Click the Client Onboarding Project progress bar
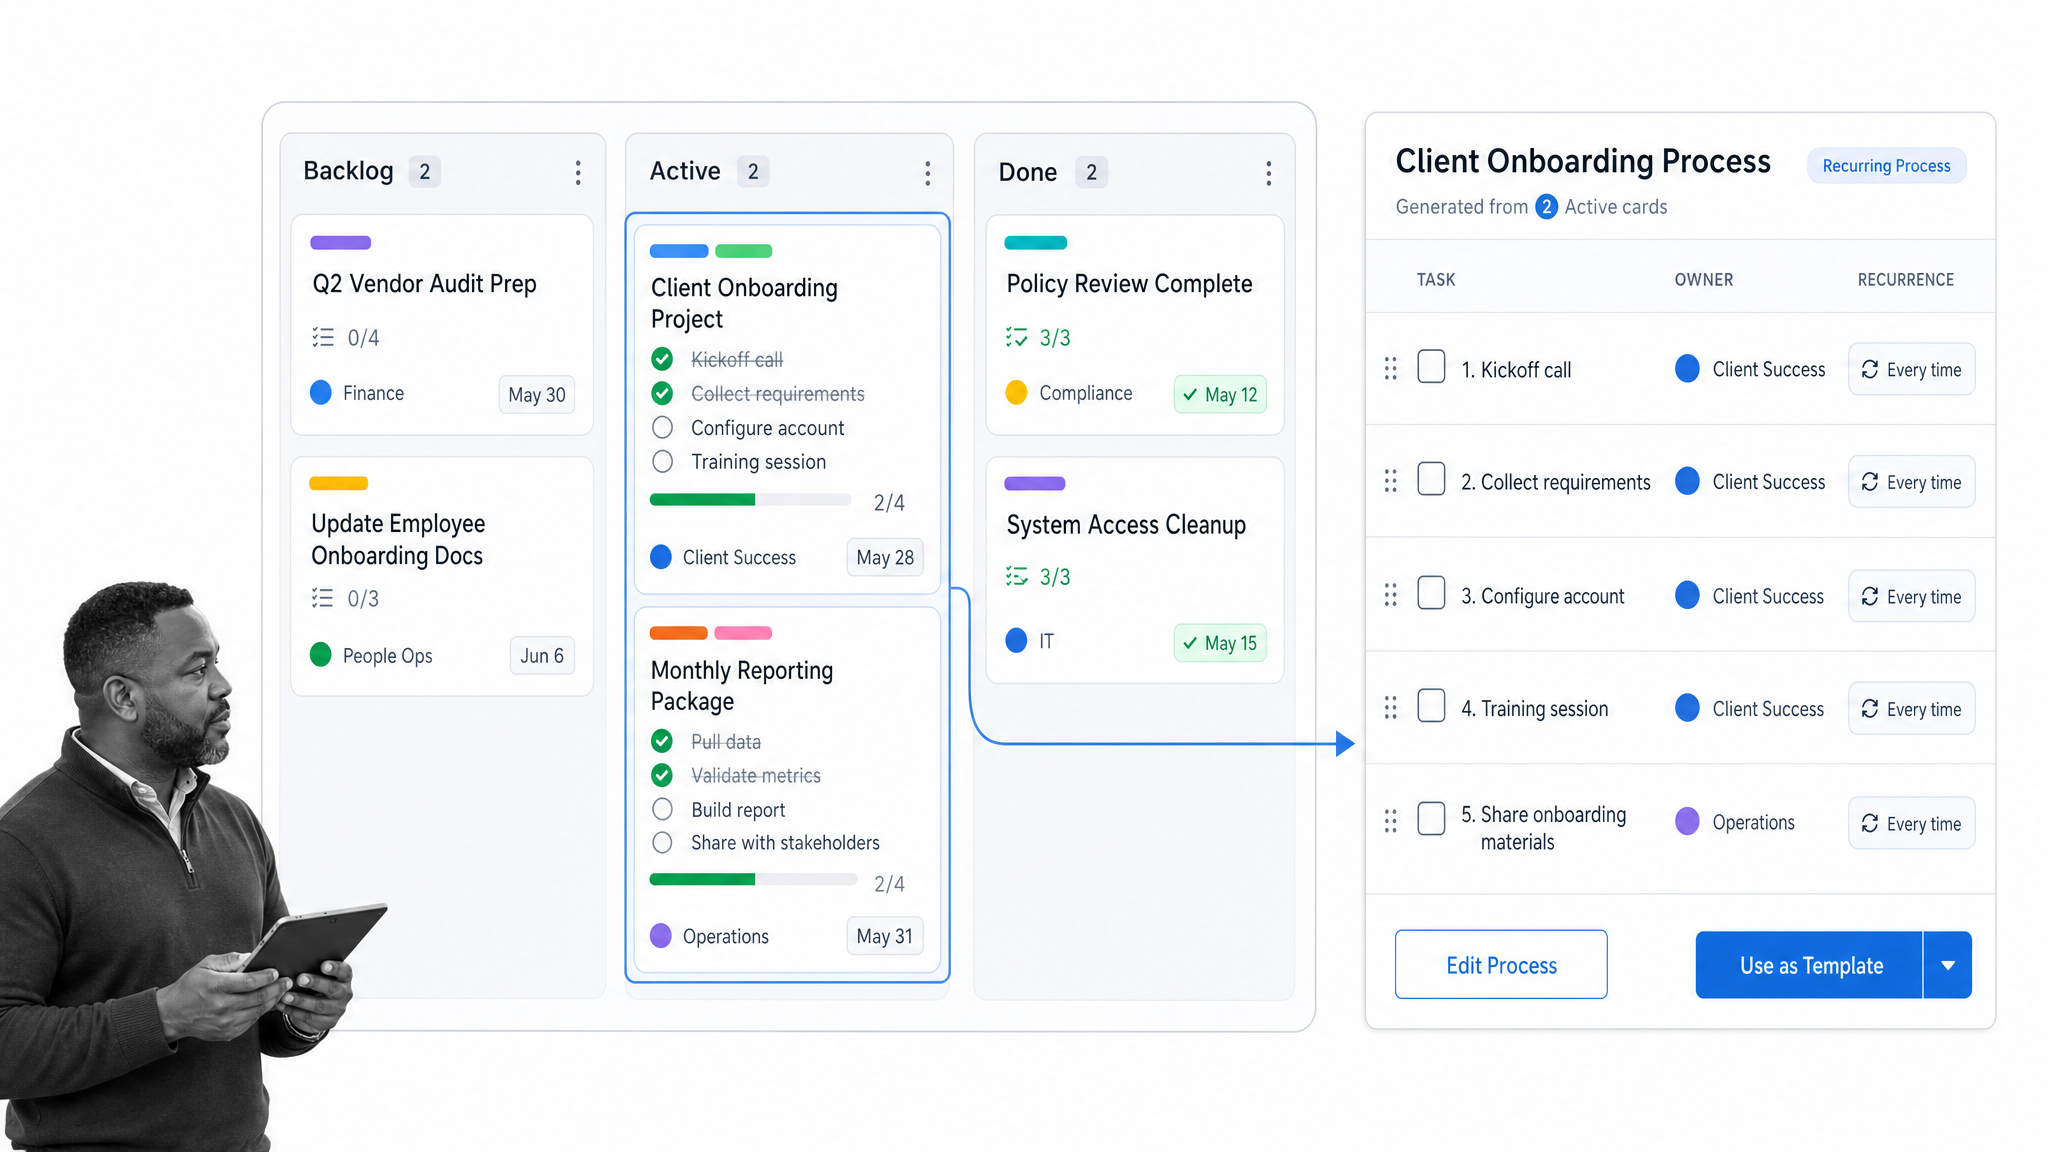 (x=750, y=500)
